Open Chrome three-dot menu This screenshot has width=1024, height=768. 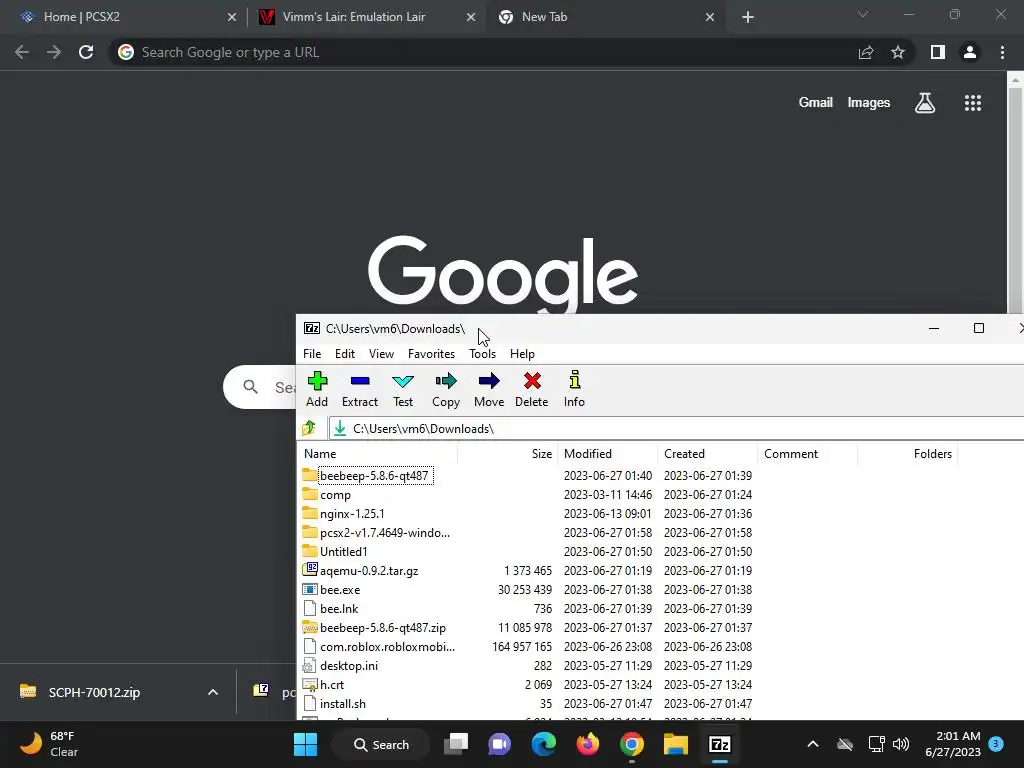click(1002, 52)
